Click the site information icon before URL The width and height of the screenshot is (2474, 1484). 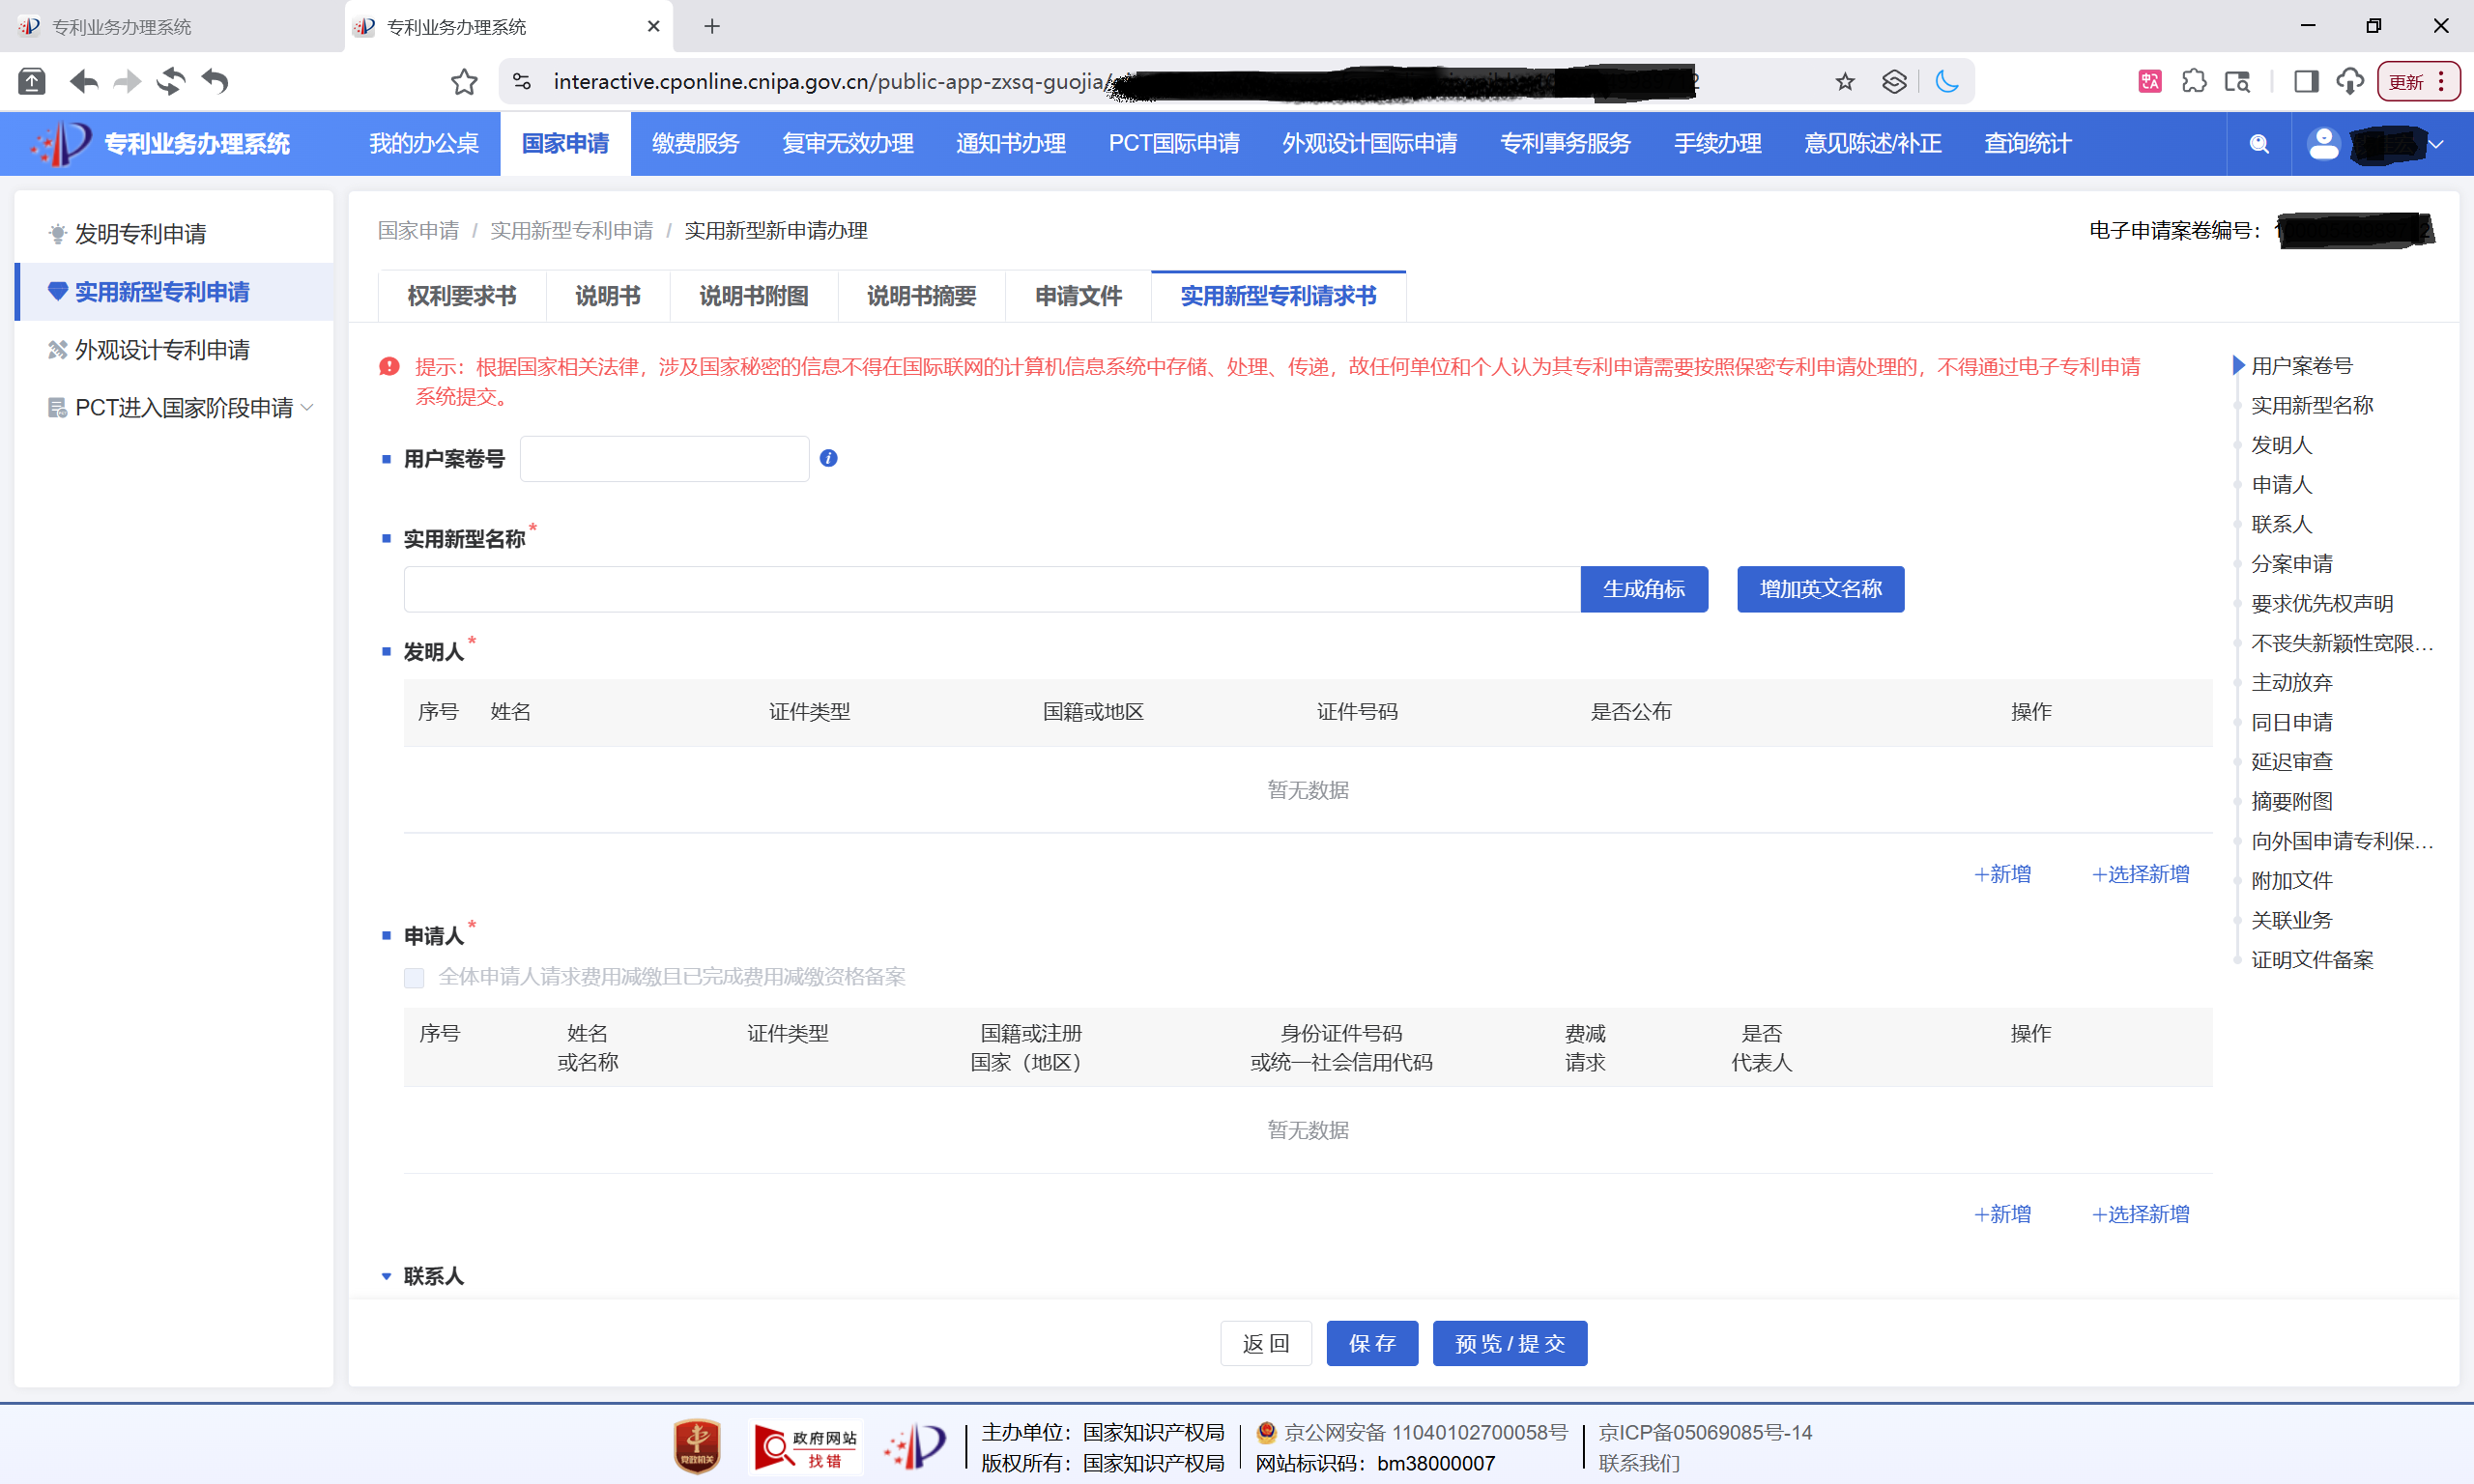tap(522, 82)
